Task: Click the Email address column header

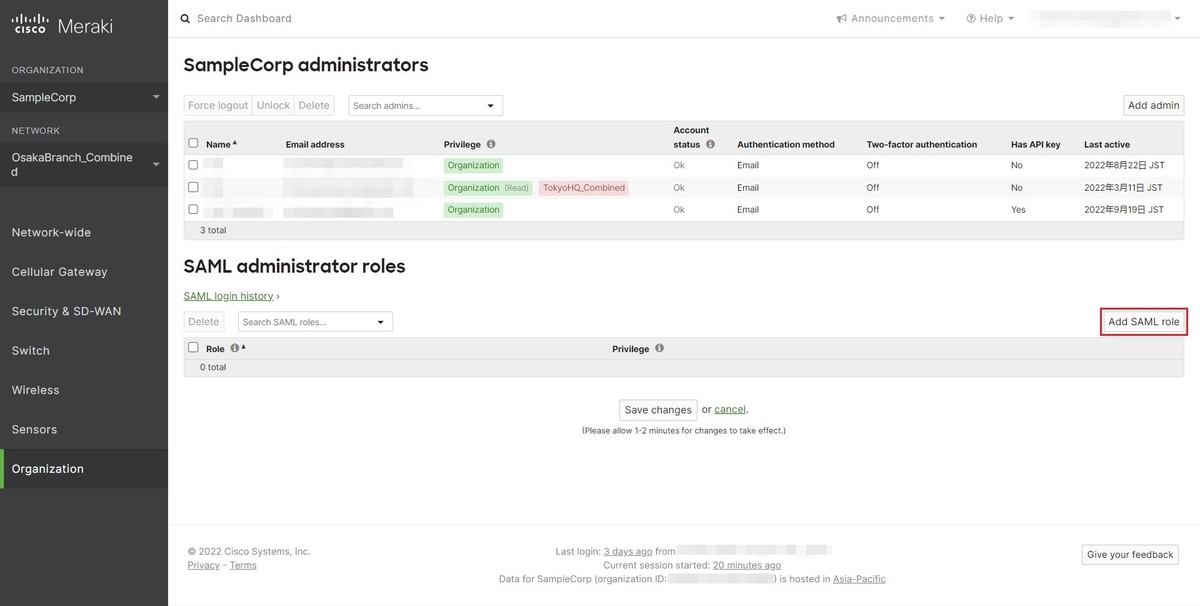Action: 315,144
